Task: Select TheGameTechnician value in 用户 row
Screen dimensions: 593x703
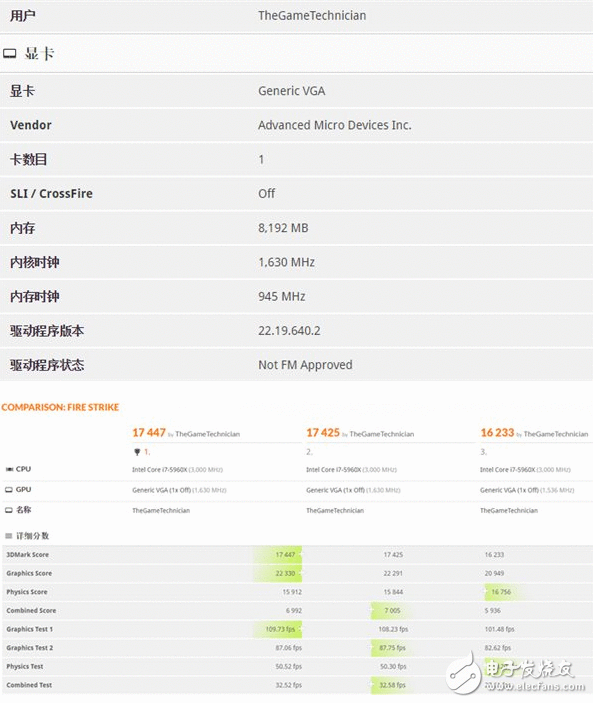Action: coord(312,16)
